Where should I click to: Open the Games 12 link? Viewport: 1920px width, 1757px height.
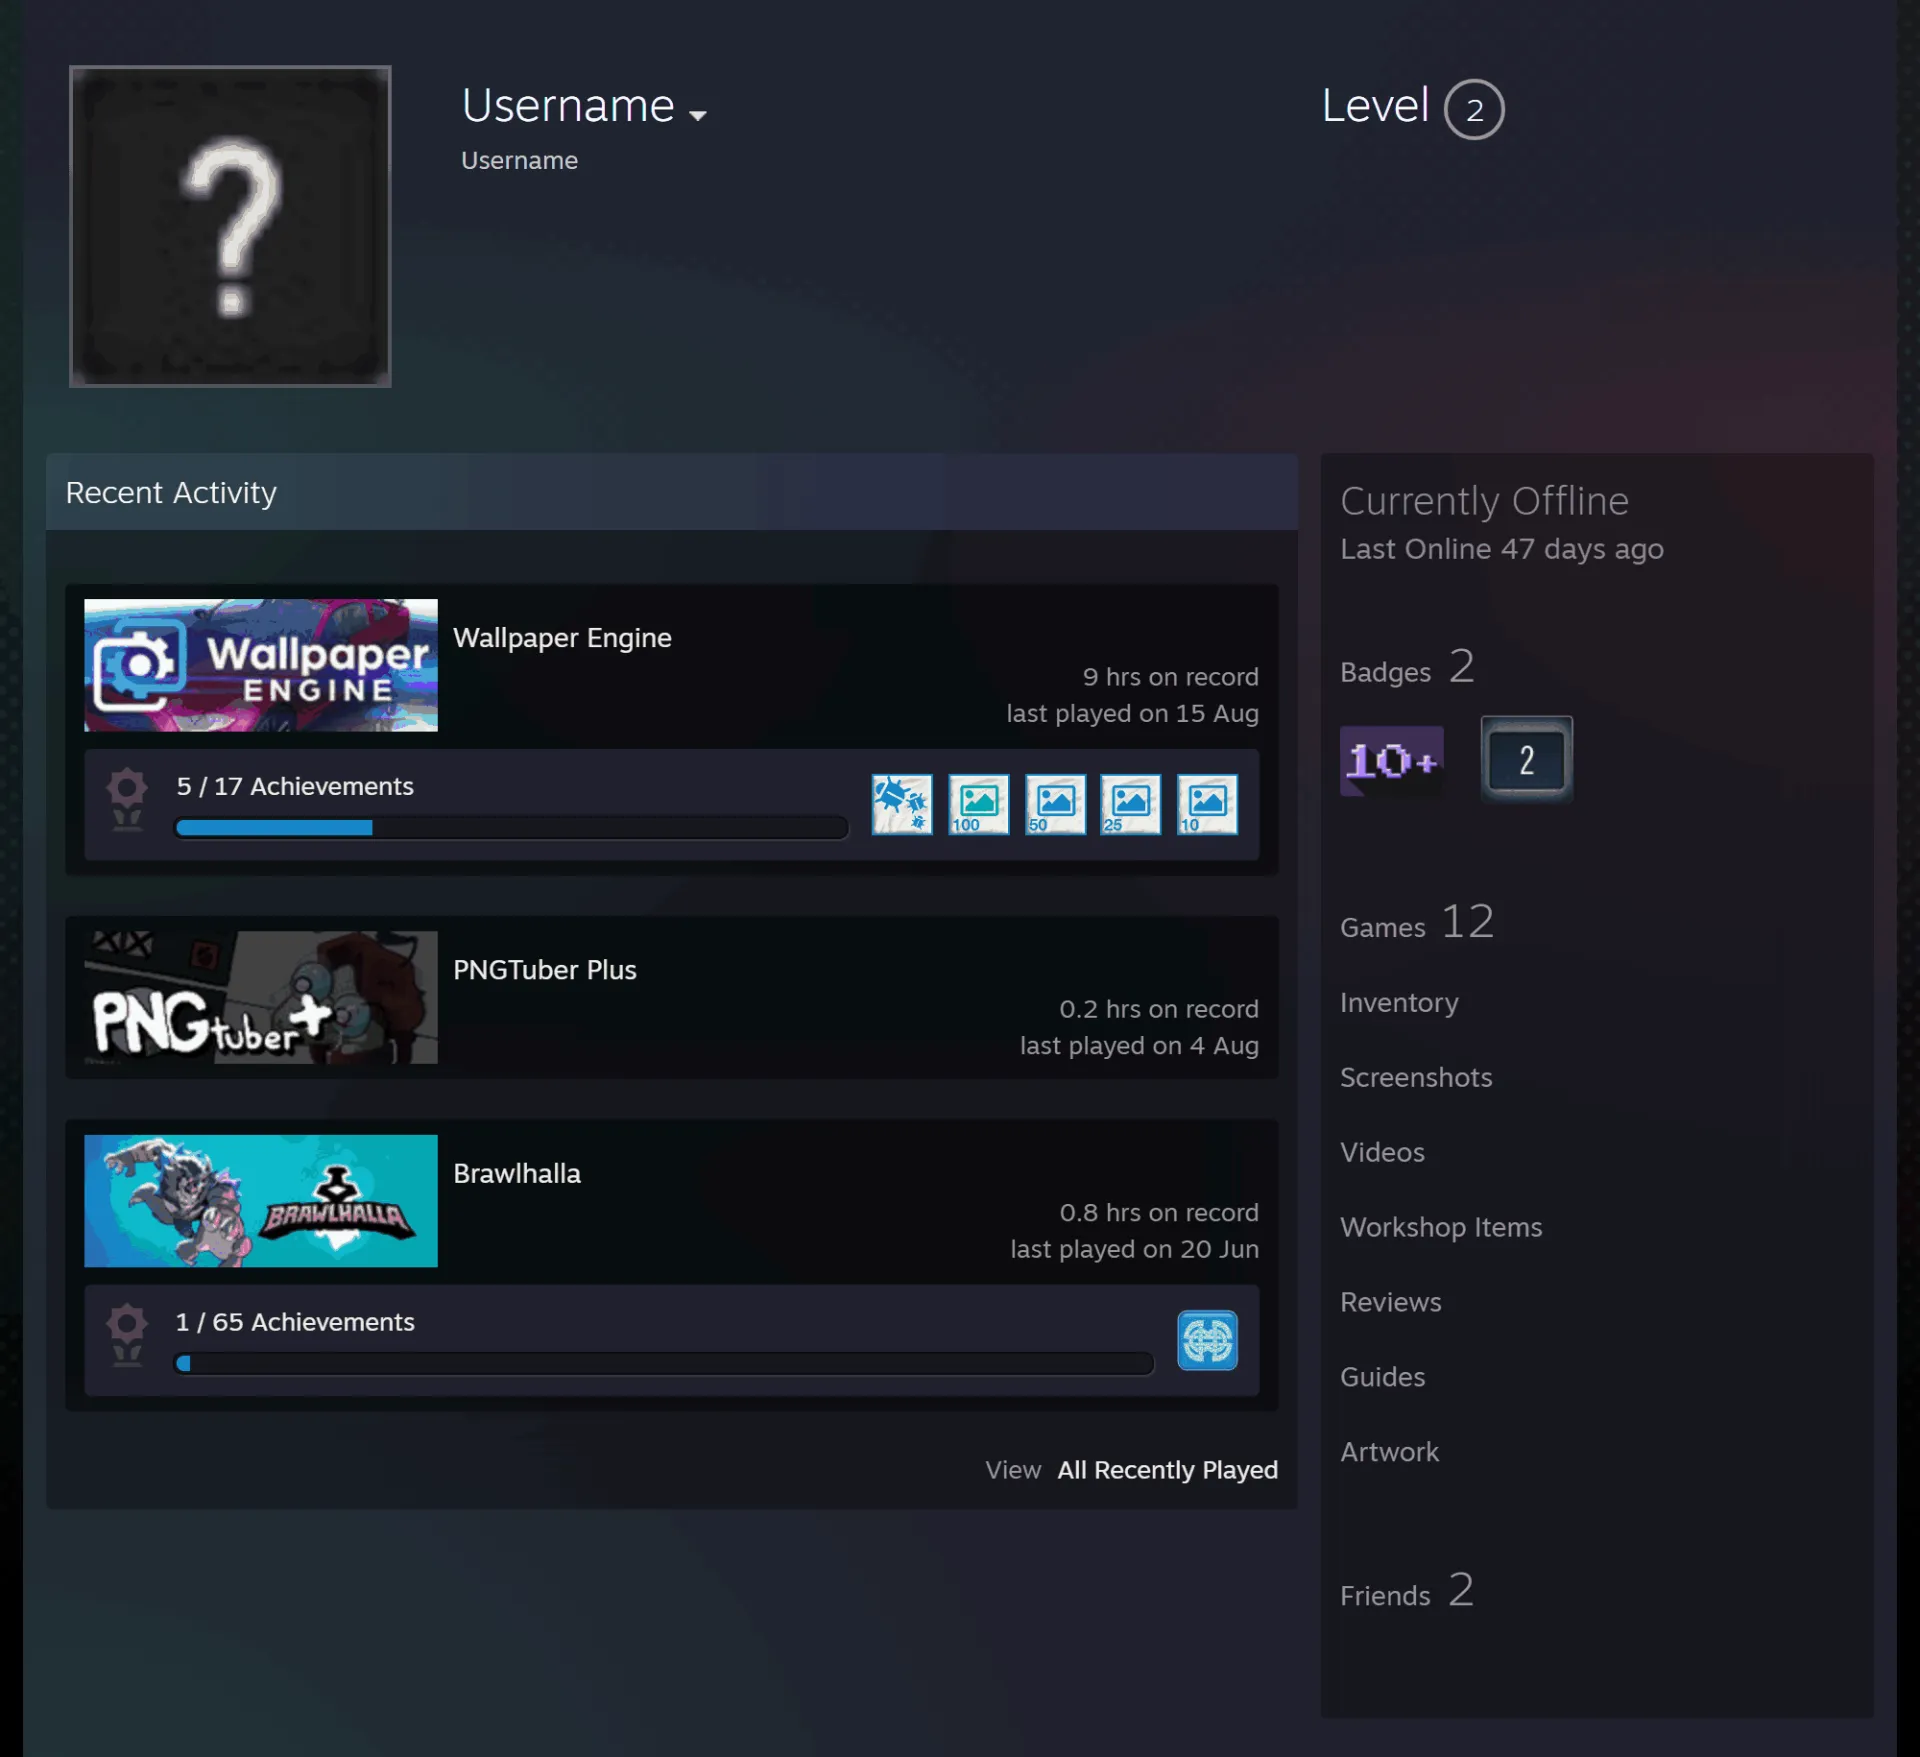pyautogui.click(x=1417, y=922)
